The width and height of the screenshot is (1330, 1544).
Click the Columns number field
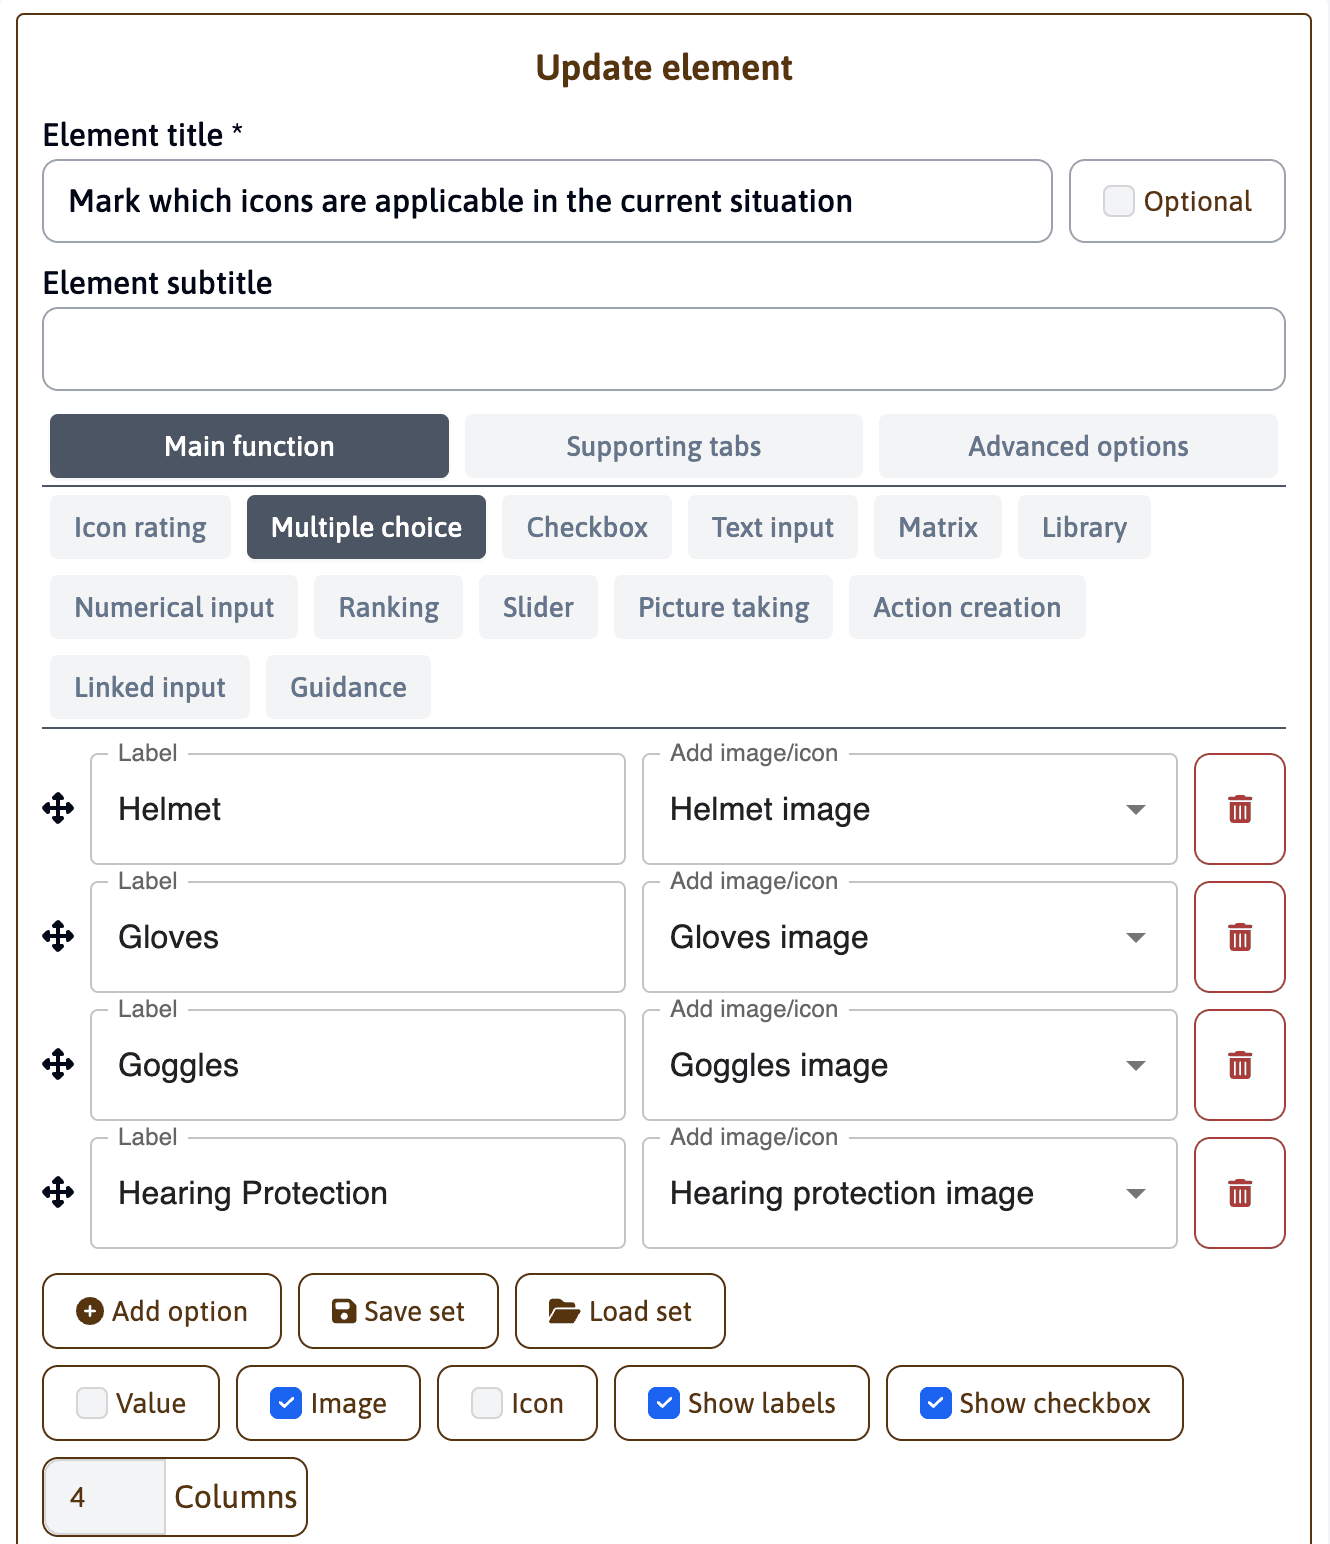click(x=103, y=1497)
